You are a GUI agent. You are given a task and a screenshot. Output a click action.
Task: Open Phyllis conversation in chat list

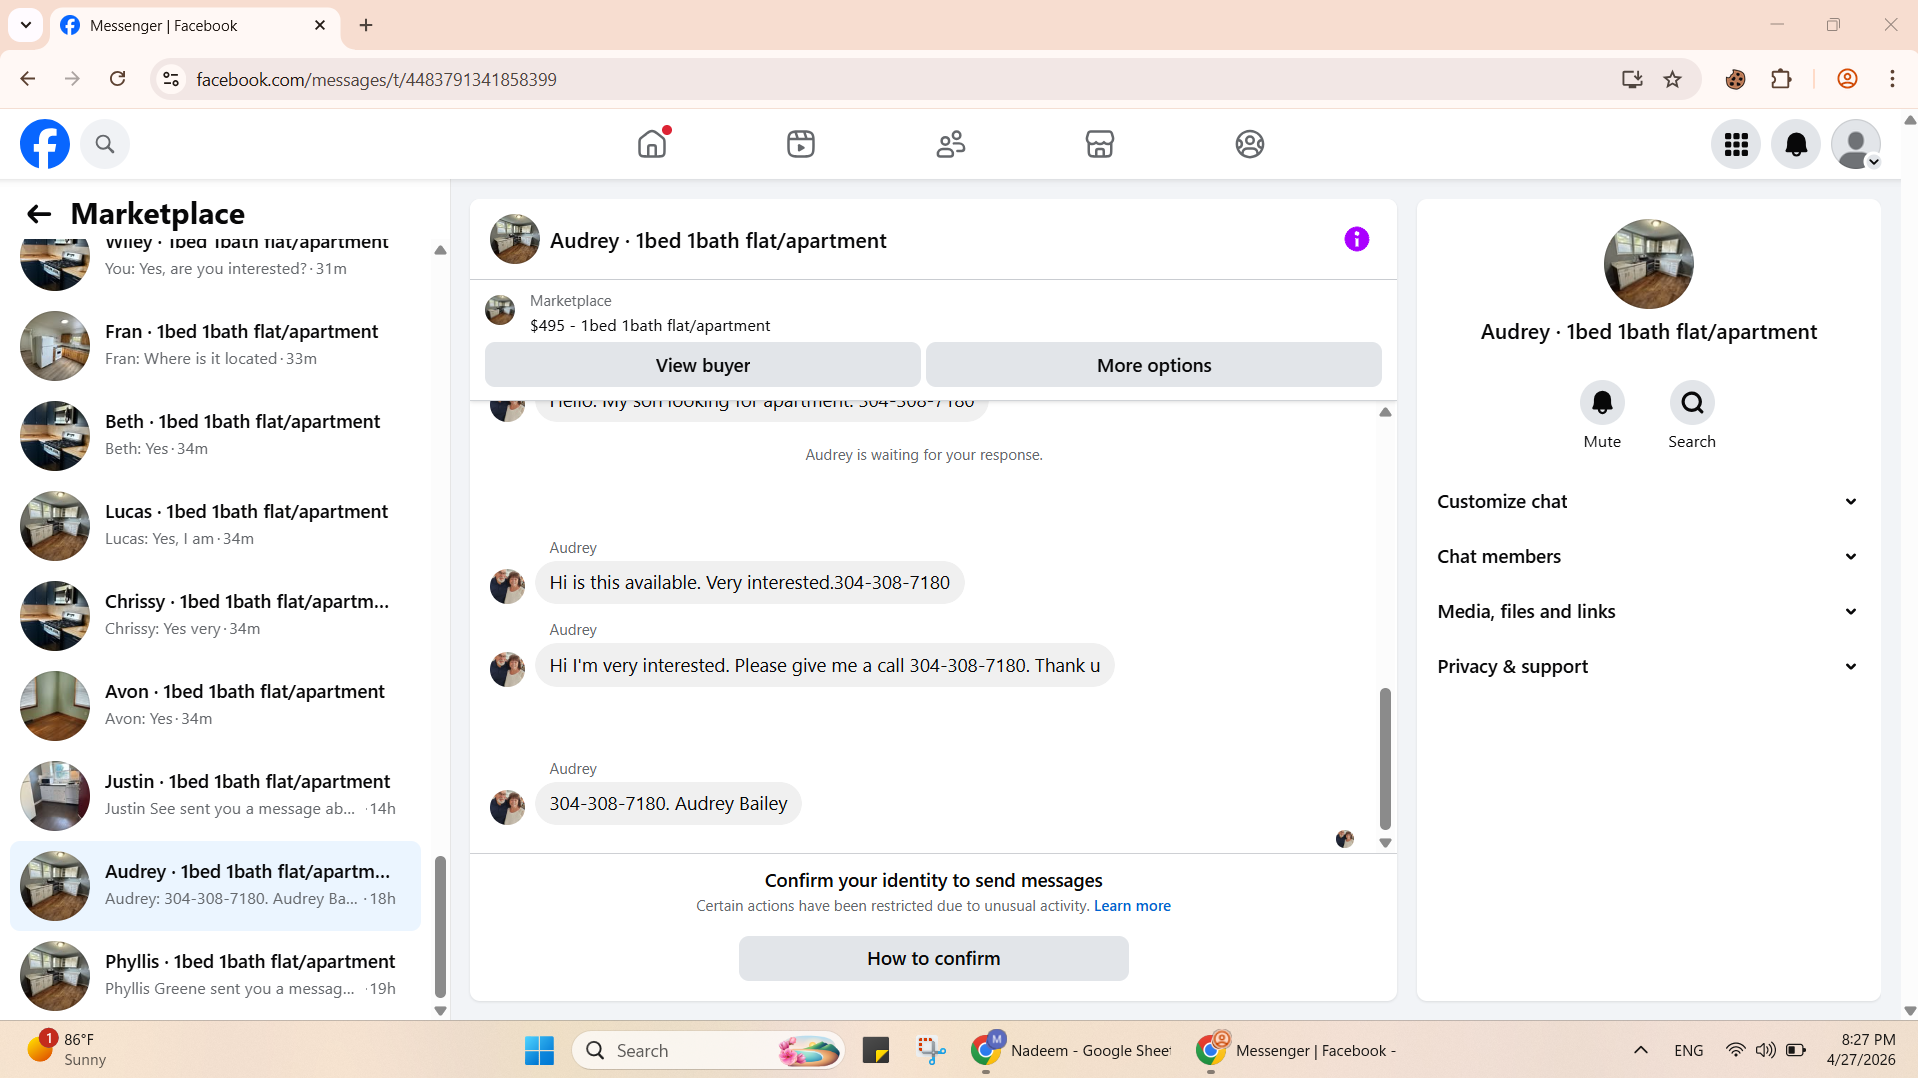point(215,975)
